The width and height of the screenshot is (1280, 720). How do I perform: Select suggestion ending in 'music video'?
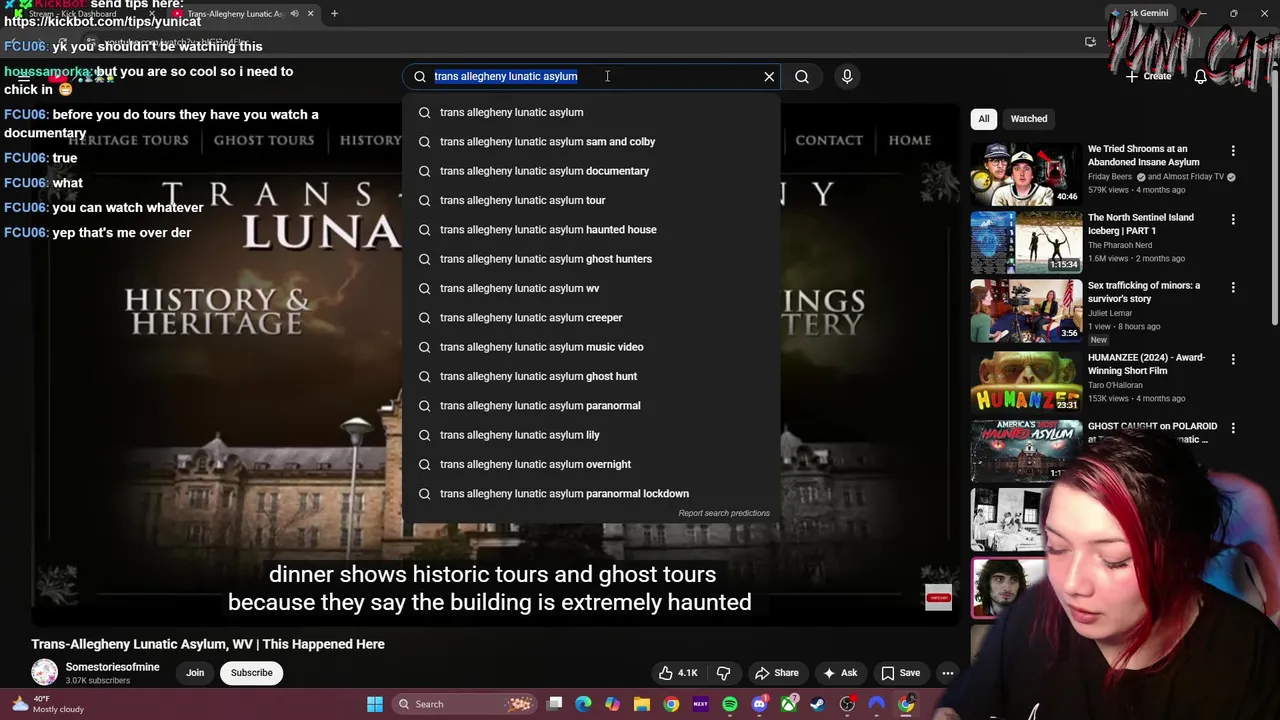pos(591,347)
